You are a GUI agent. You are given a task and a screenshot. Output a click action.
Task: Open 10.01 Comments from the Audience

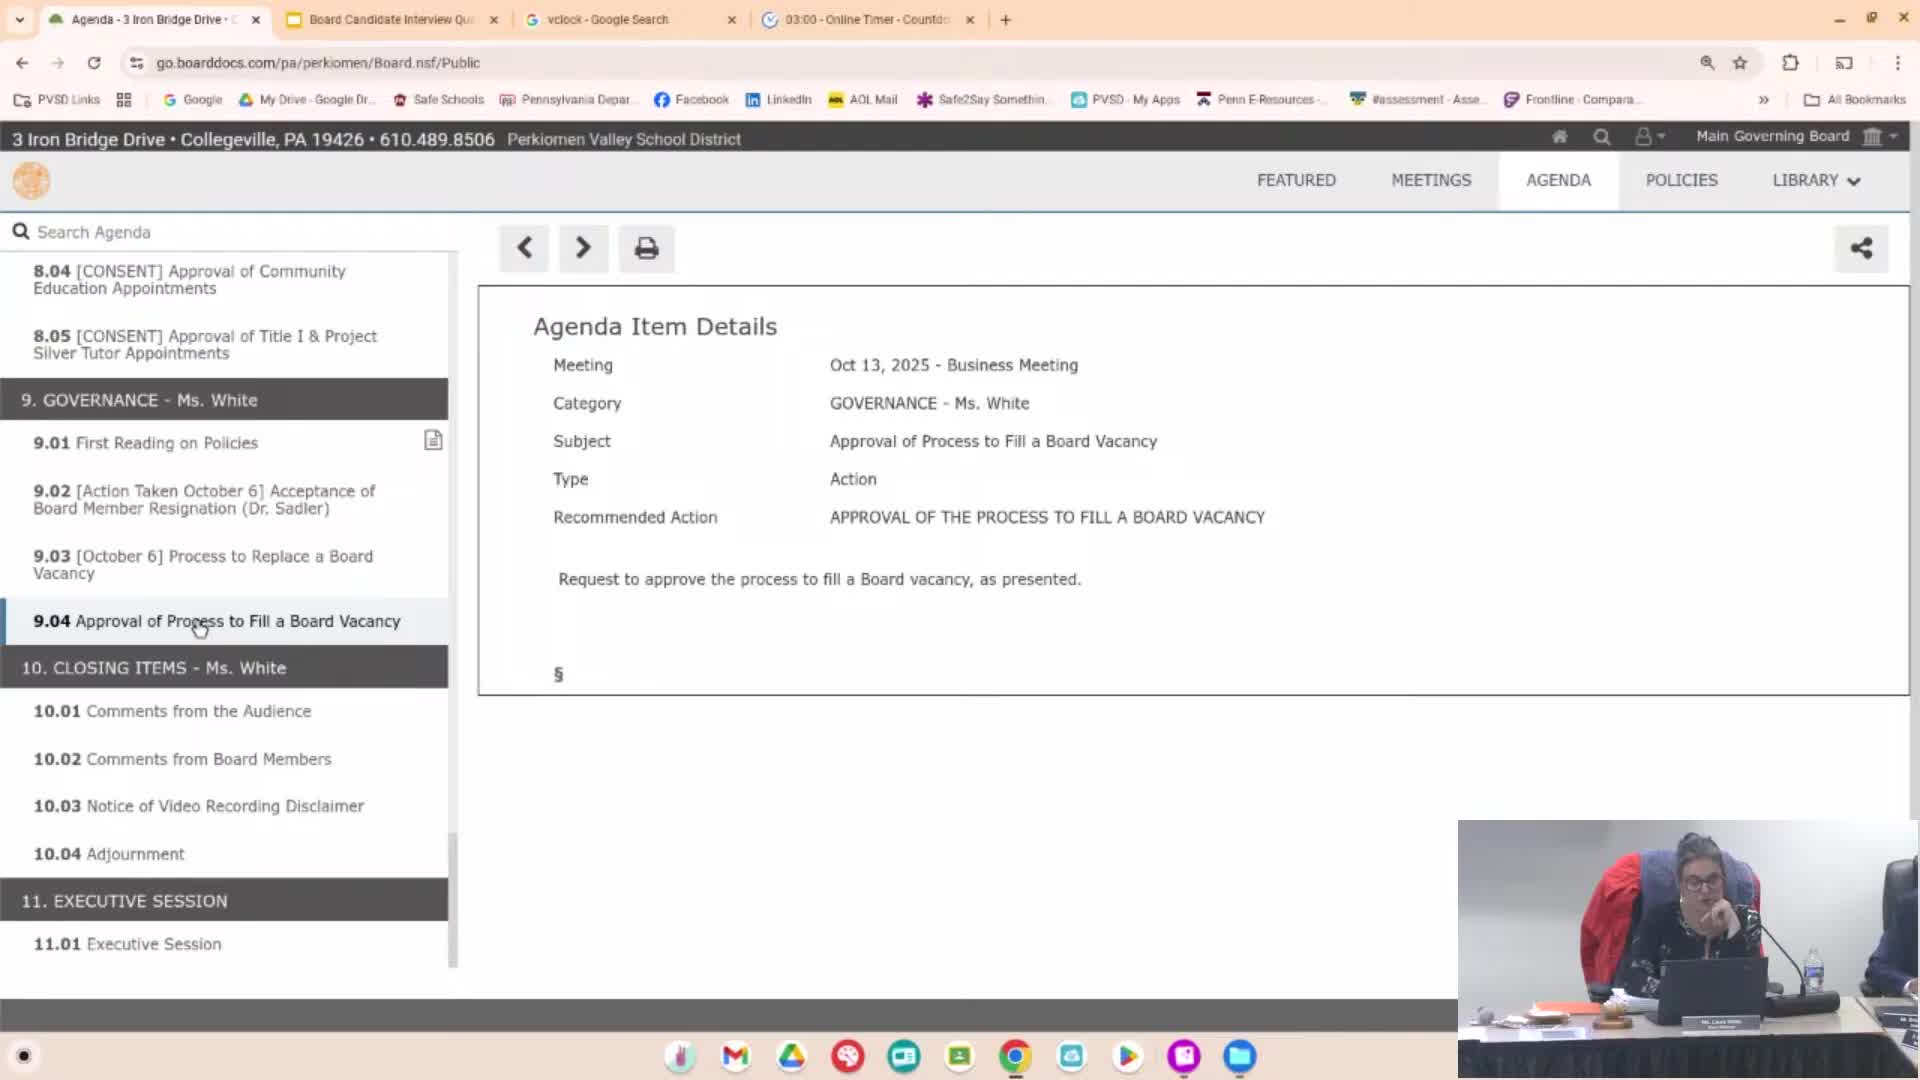coord(172,711)
